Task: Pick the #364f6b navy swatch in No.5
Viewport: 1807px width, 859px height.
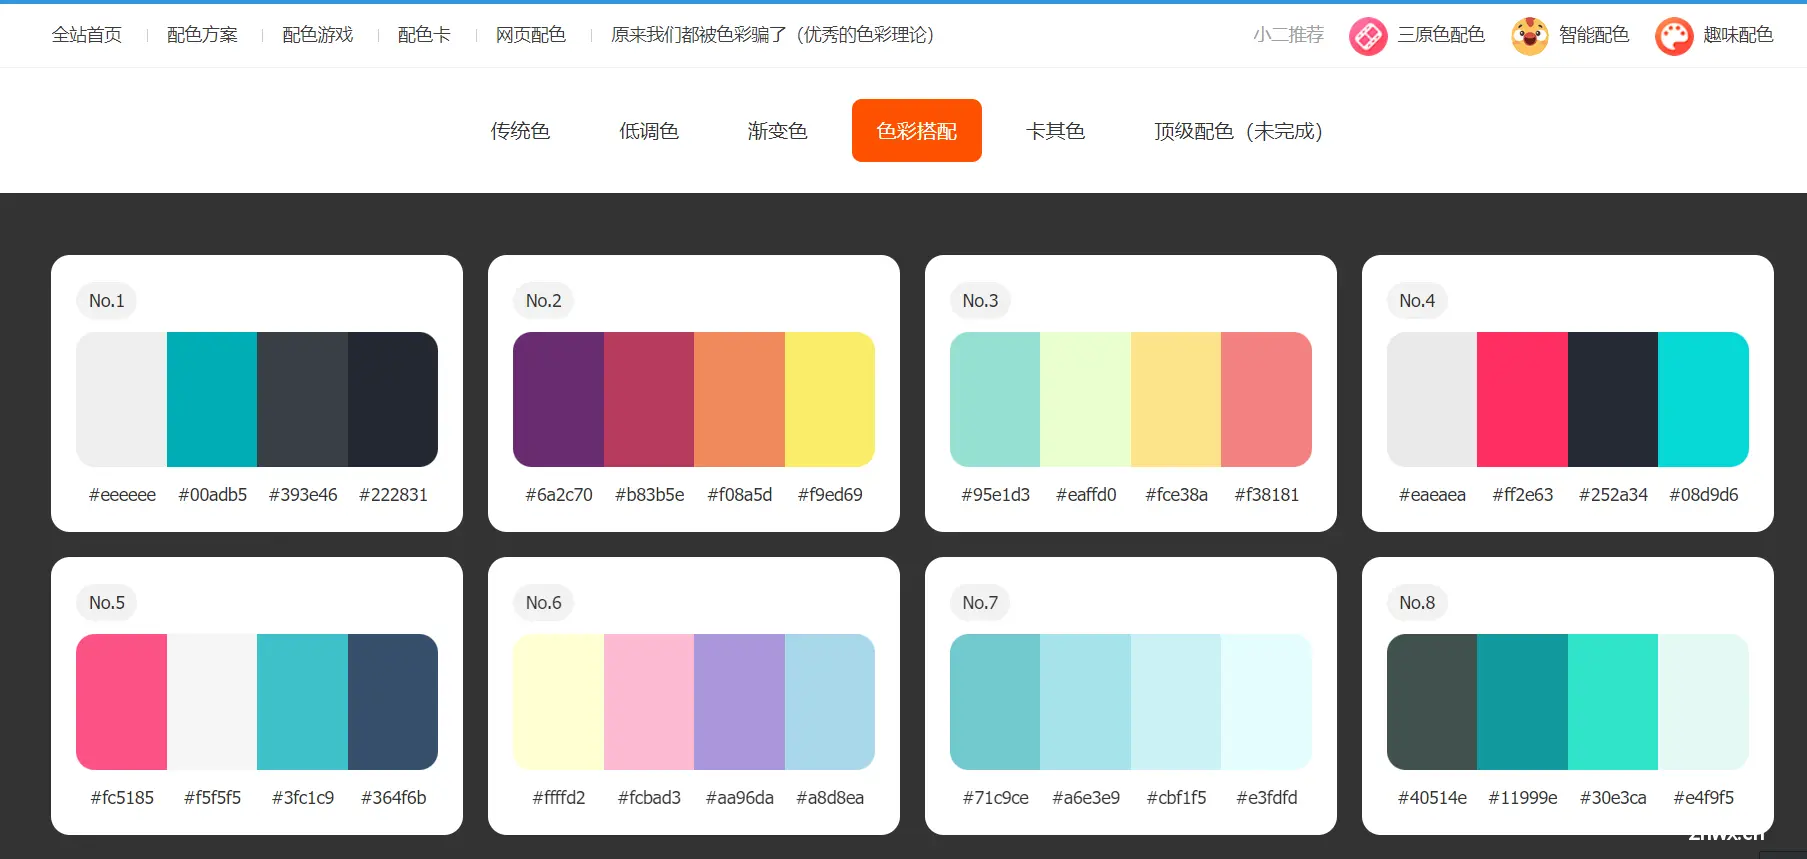Action: tap(393, 702)
